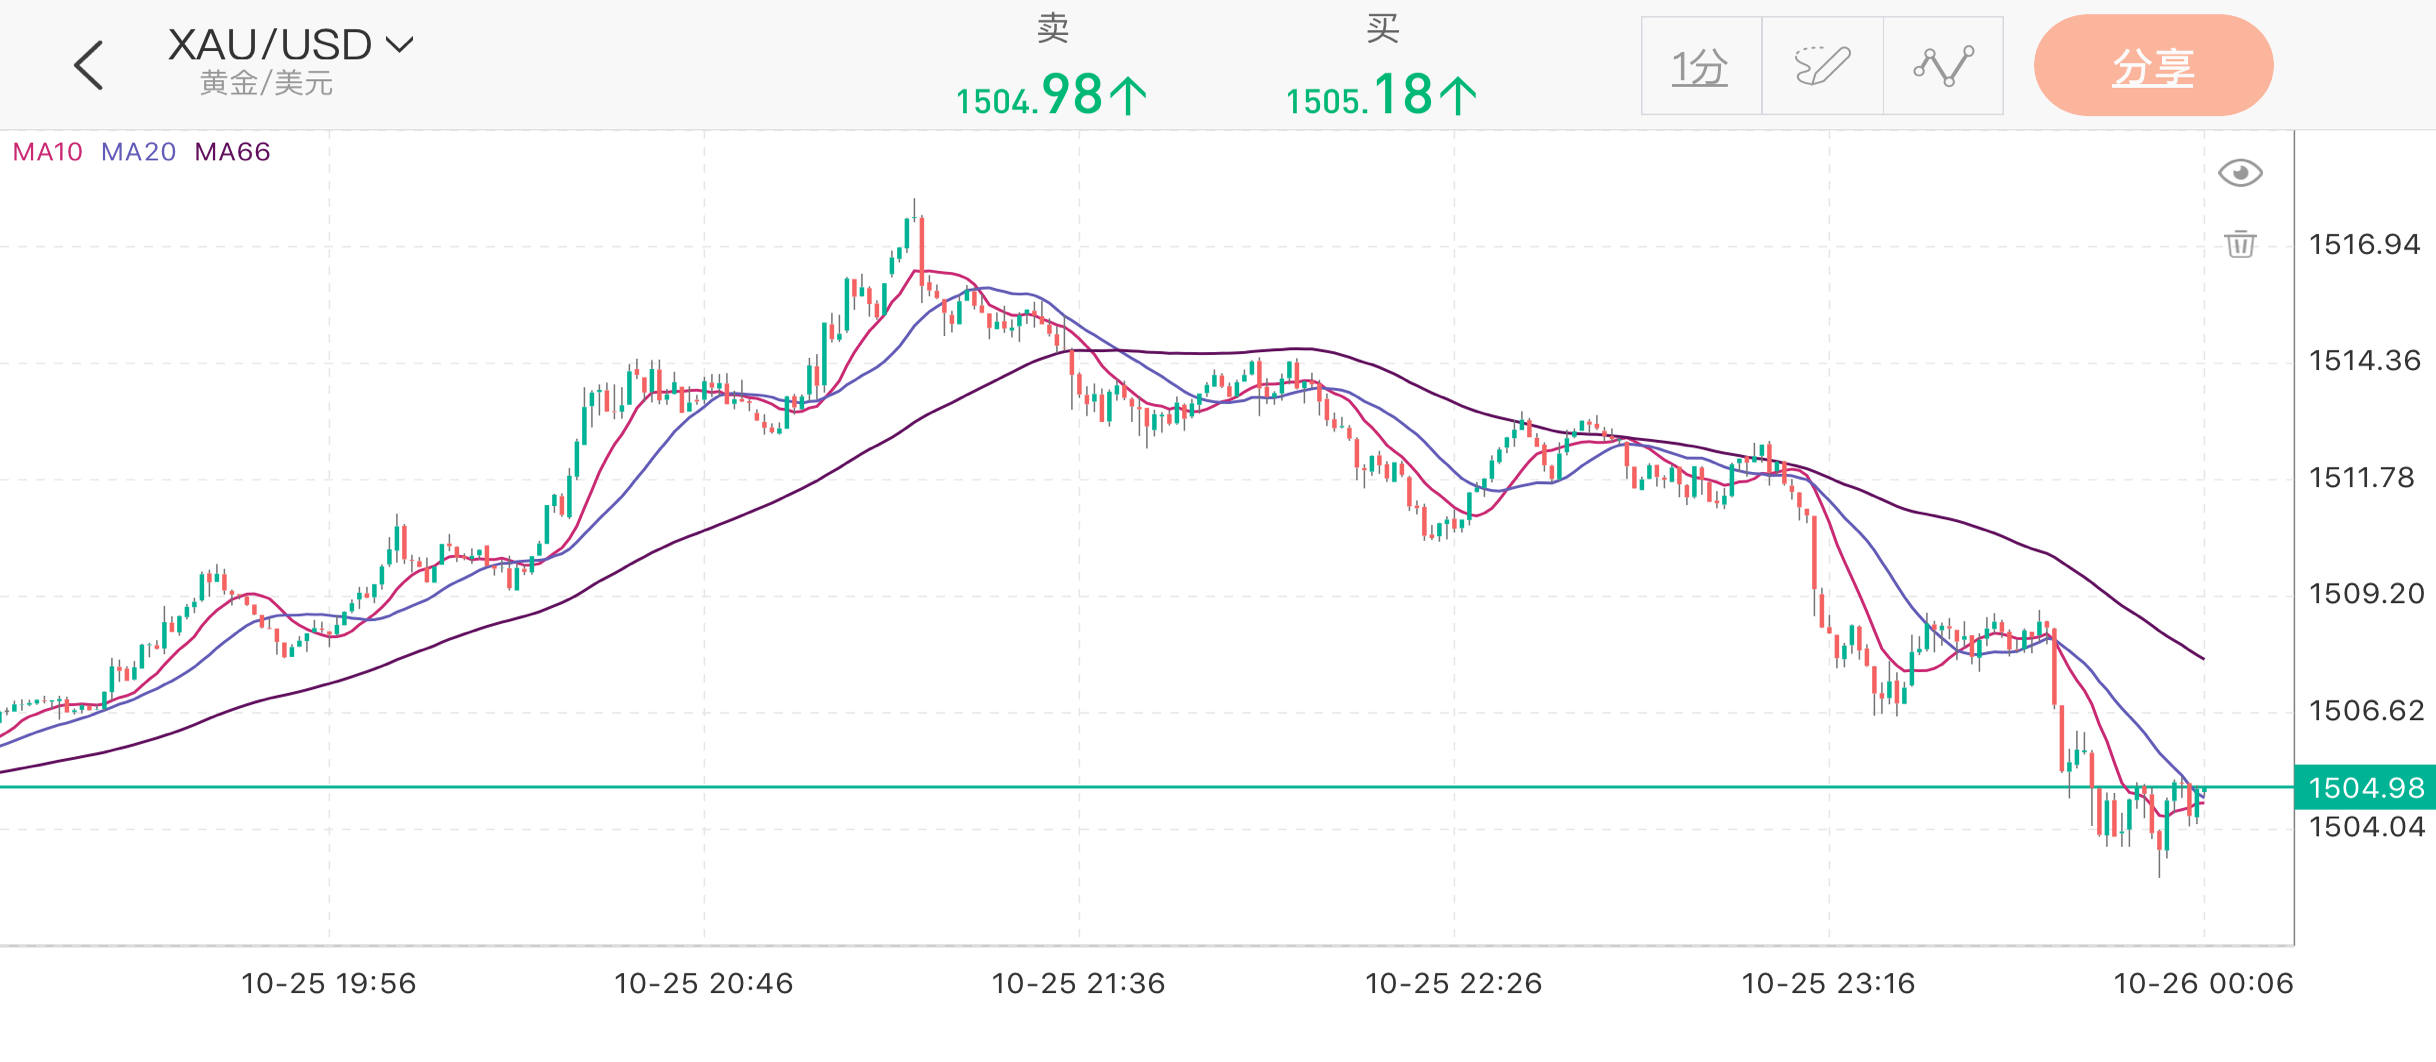Click the 10-25 23:16 time label
This screenshot has width=2436, height=1062.
(x=1829, y=984)
